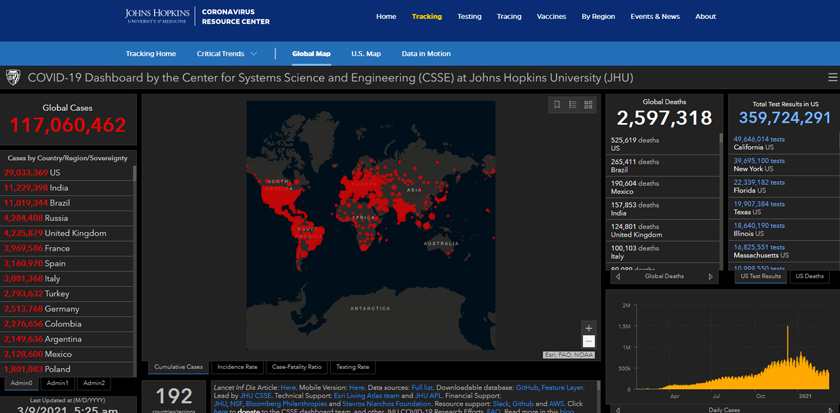Open About nav item
Viewport: 840px width, 413px height.
[x=706, y=17]
